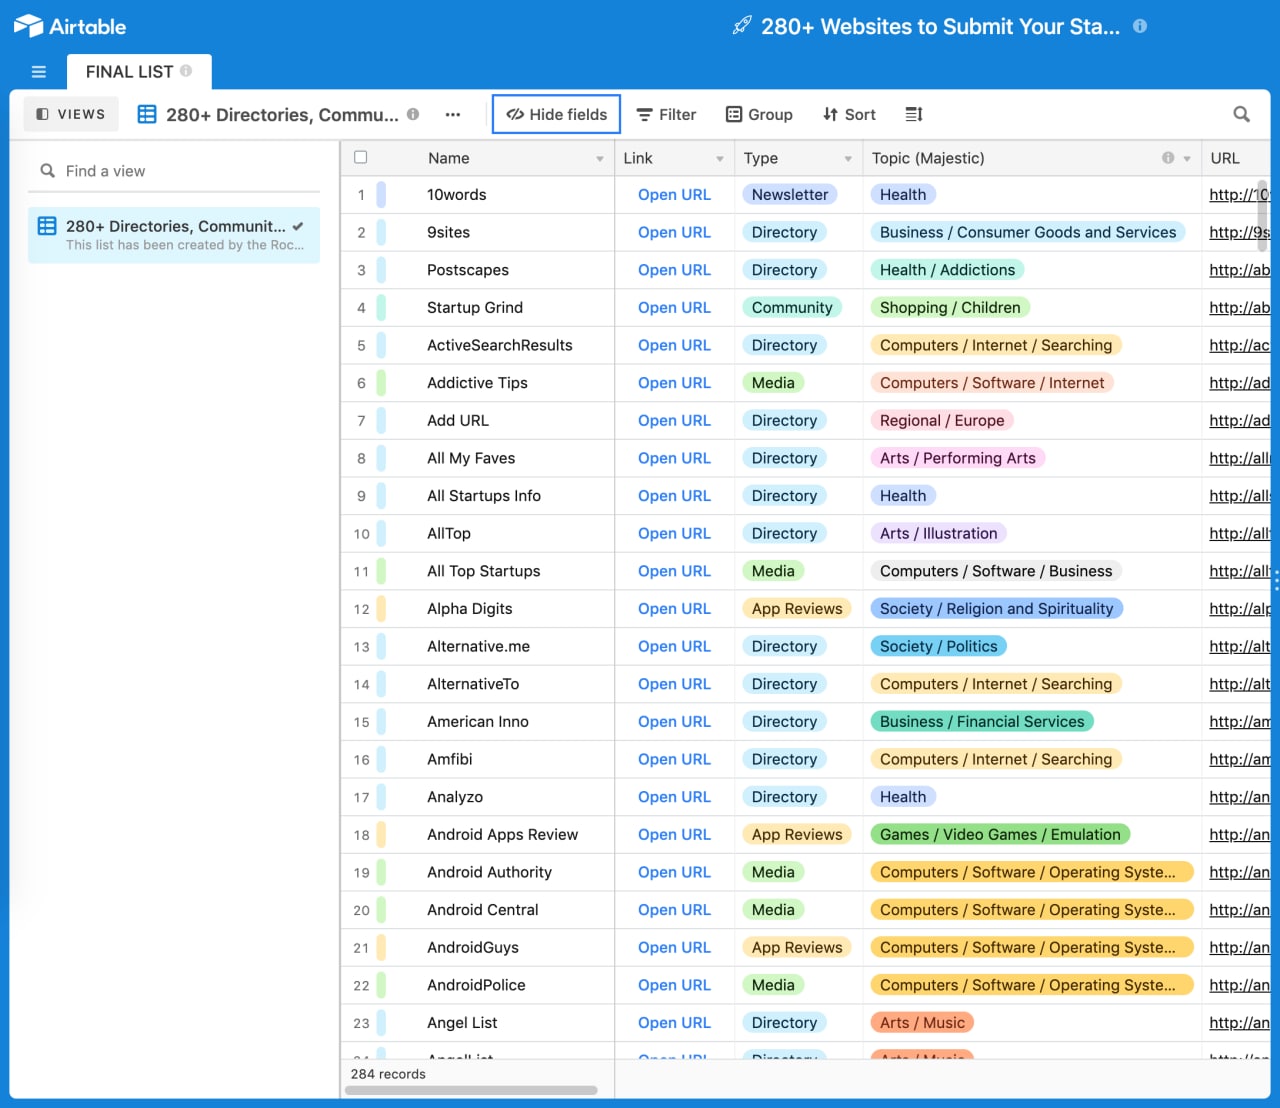
Task: Click the Find a view search field
Action: pos(174,171)
